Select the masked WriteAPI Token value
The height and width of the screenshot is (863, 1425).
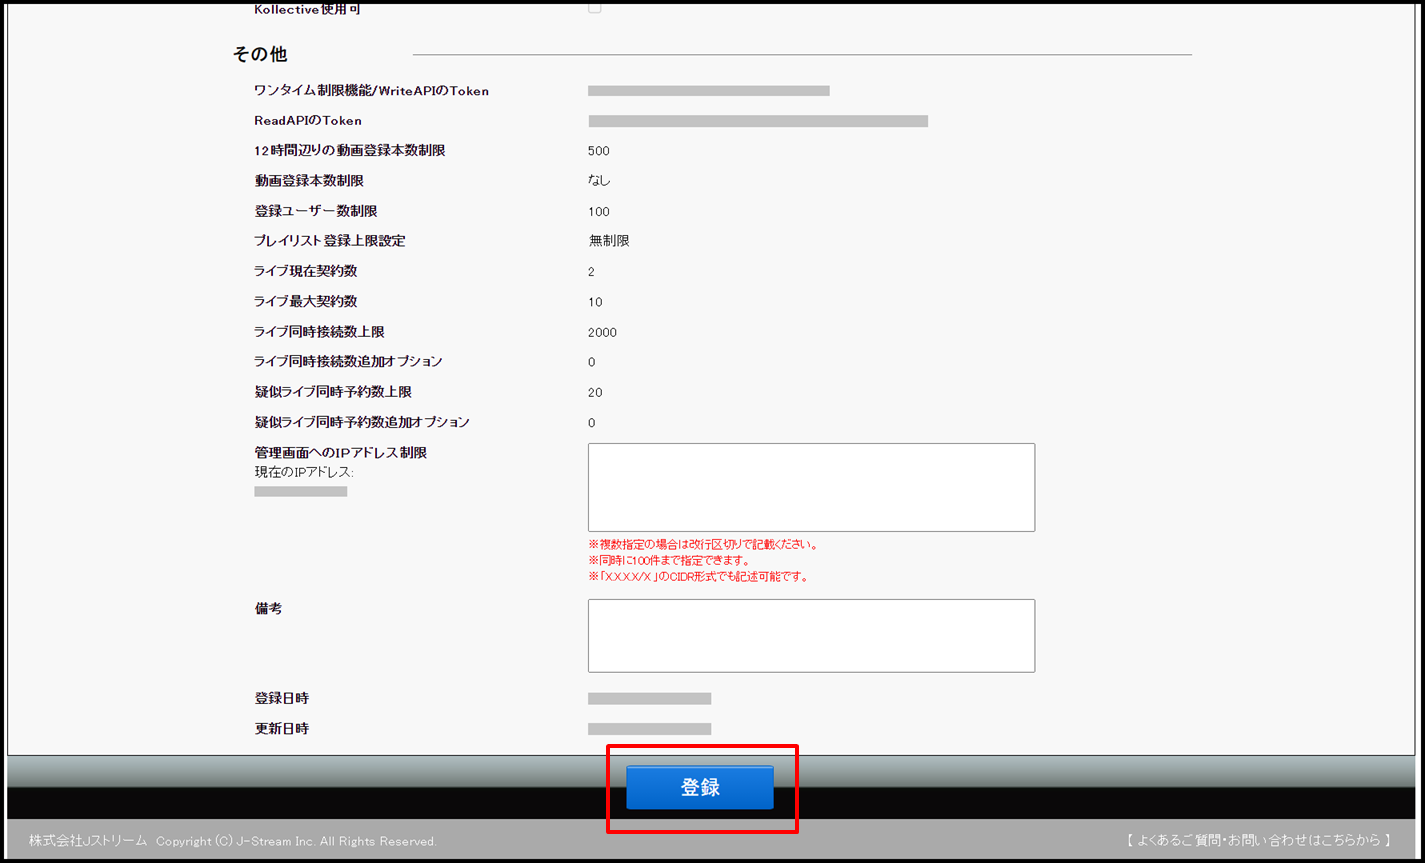[708, 91]
